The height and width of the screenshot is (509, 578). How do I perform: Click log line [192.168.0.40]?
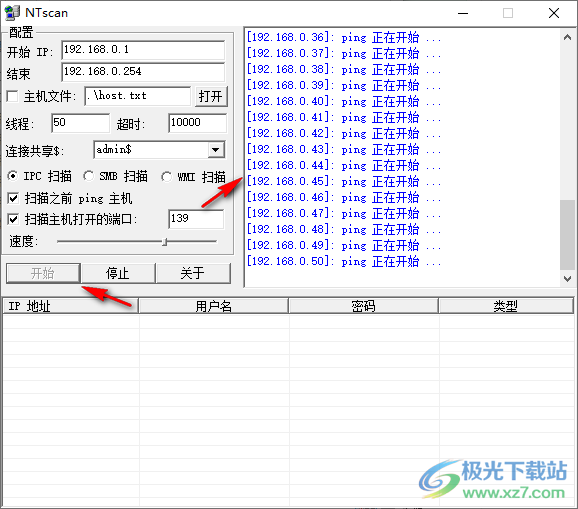(344, 101)
